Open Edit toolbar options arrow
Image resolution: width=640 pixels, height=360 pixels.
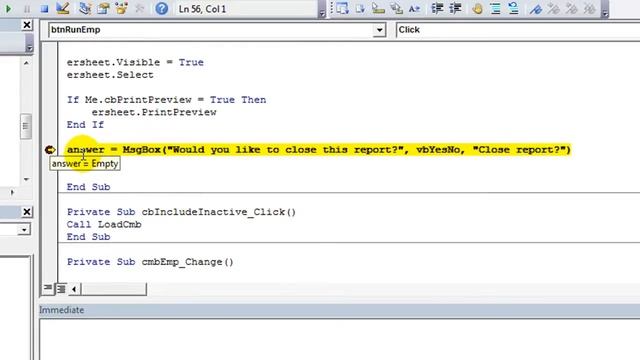coord(605,9)
